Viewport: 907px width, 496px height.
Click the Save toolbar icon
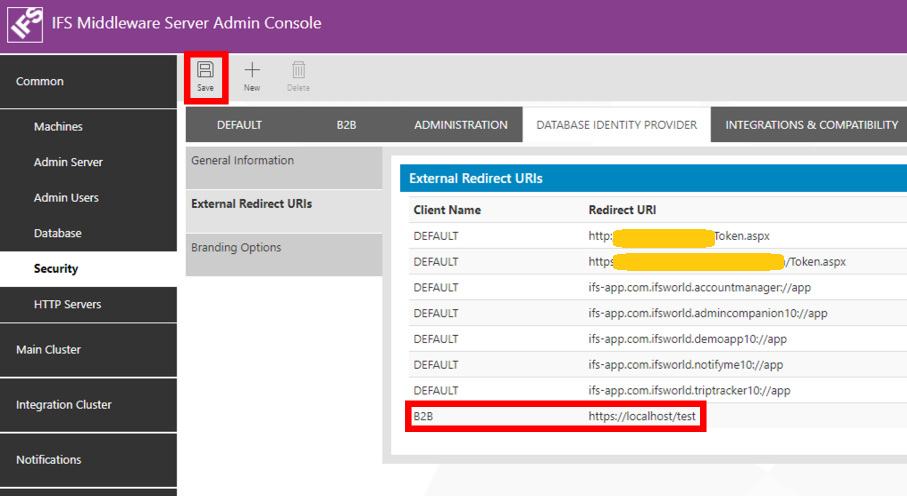coord(205,76)
